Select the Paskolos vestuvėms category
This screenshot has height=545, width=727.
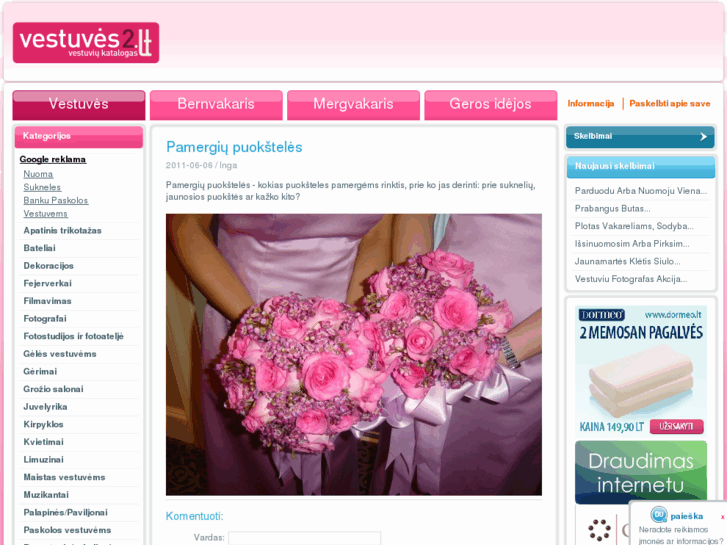(67, 530)
